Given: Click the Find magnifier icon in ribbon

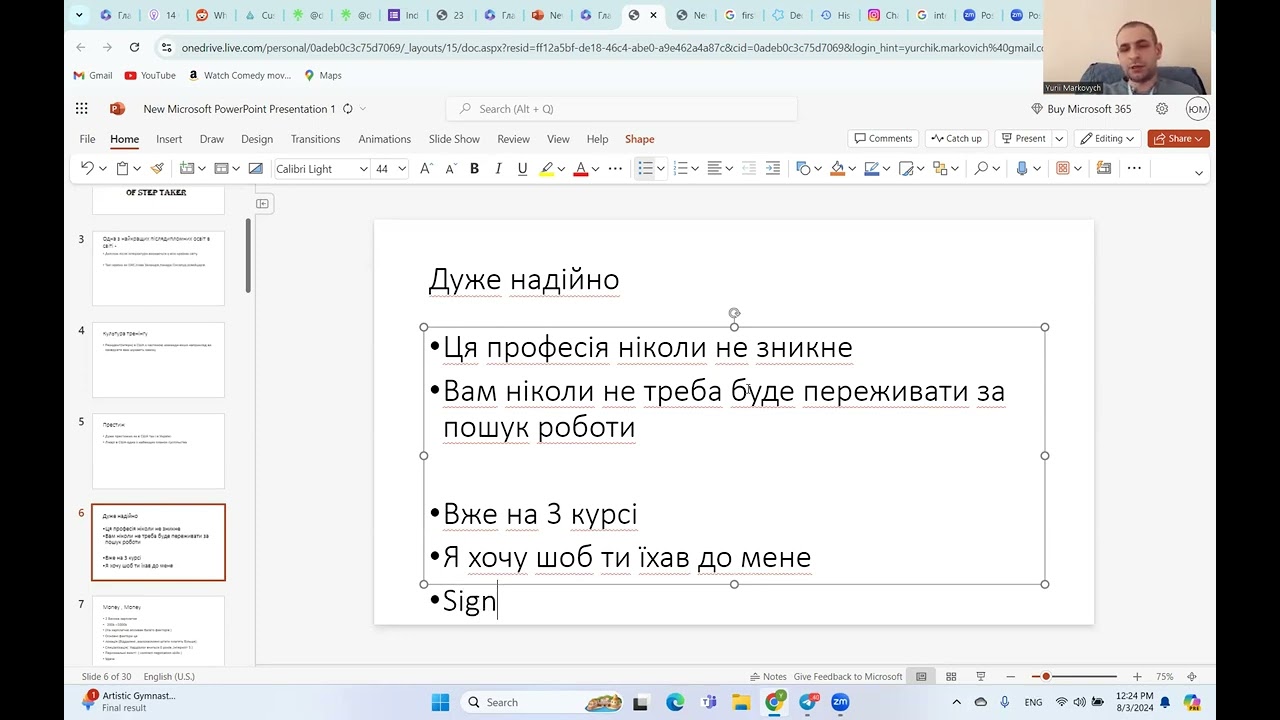Looking at the screenshot, I should 981,168.
